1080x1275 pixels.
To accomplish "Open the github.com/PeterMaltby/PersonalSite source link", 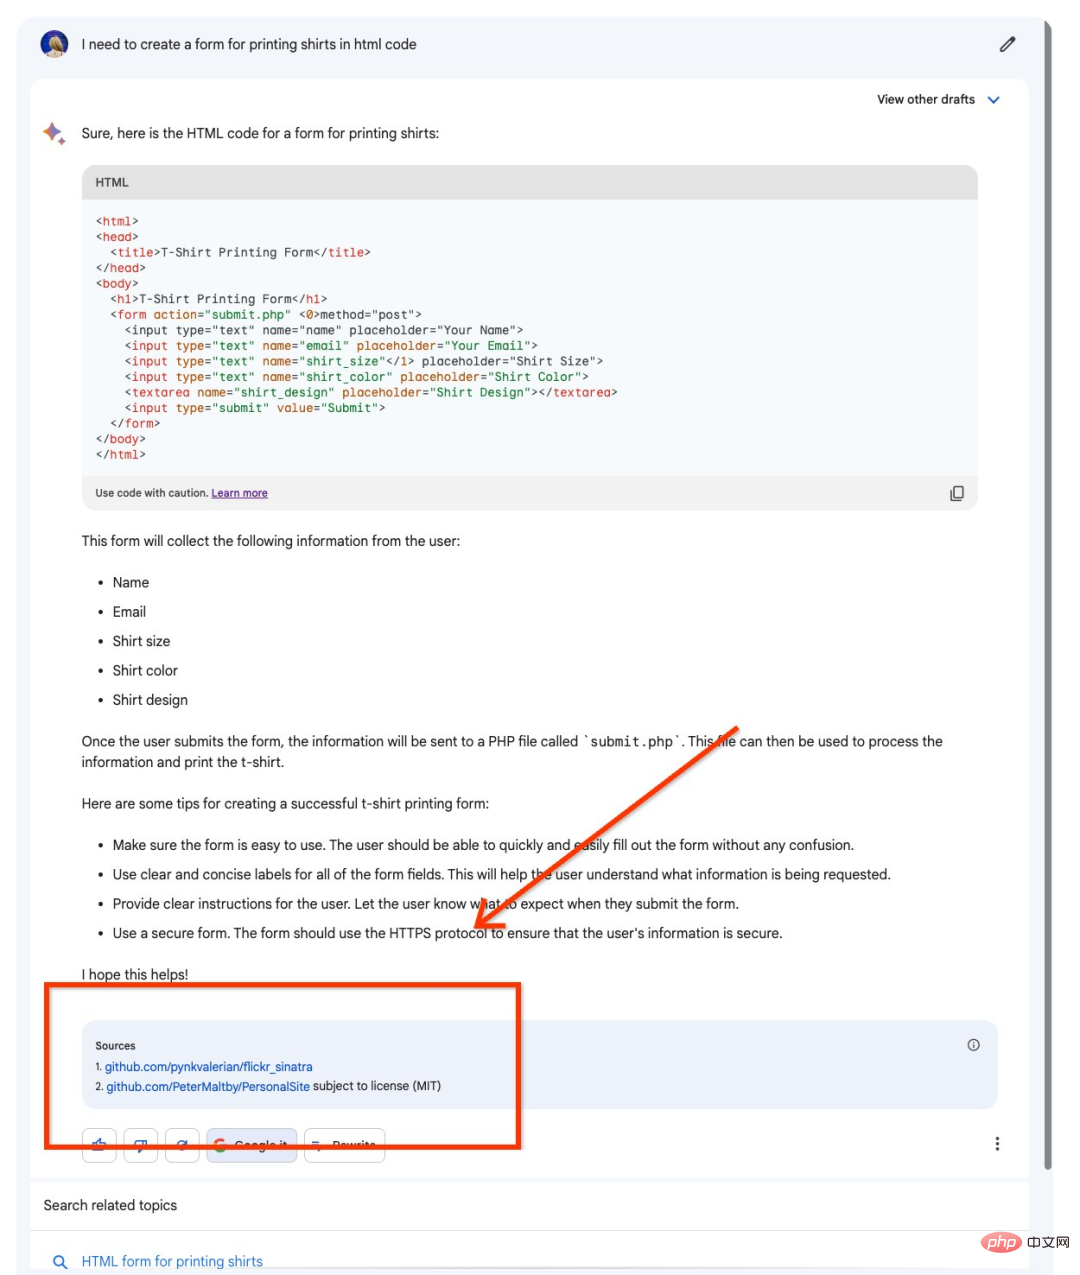I will point(208,1086).
